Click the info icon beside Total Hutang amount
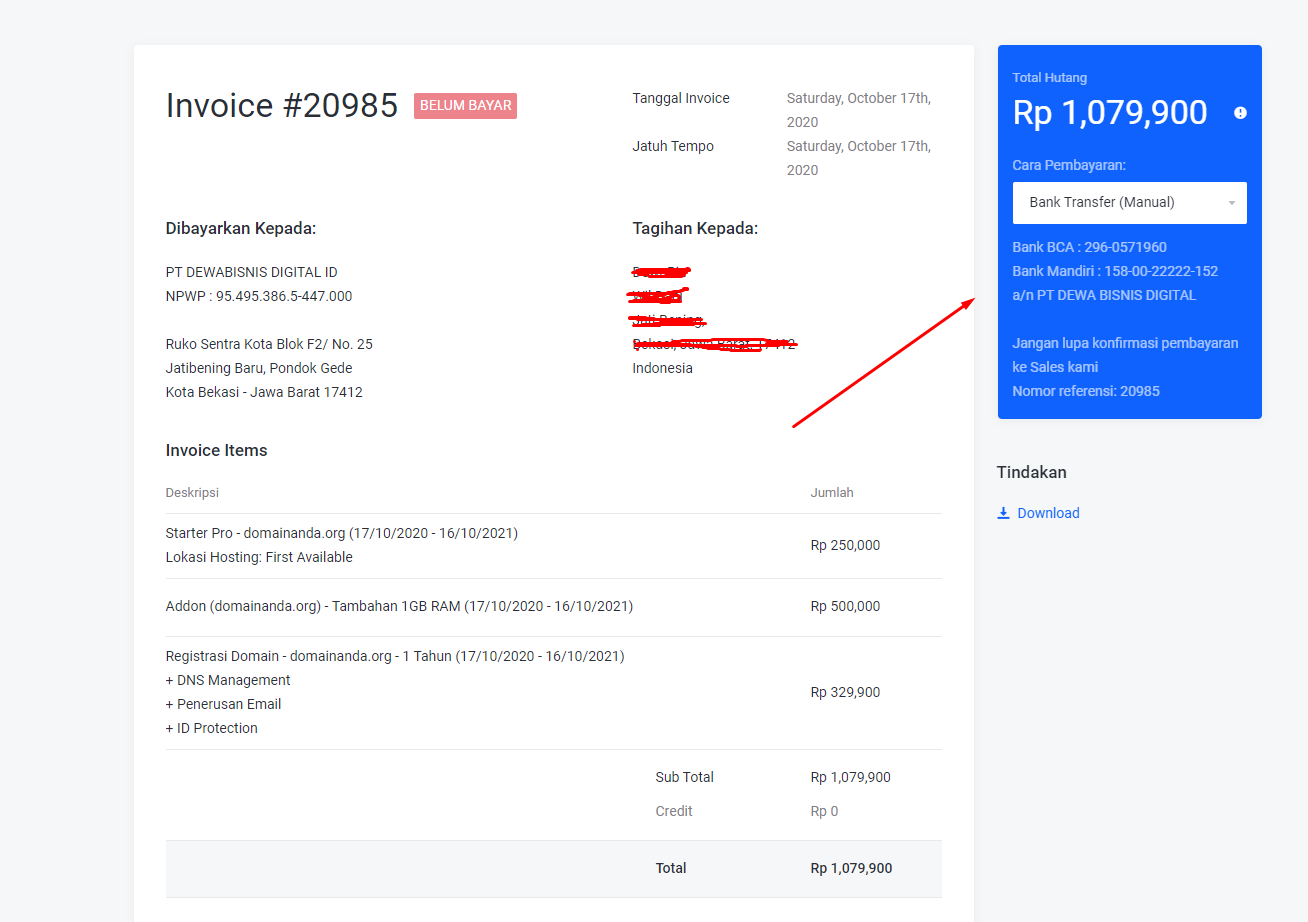The image size is (1308, 922). pos(1240,113)
